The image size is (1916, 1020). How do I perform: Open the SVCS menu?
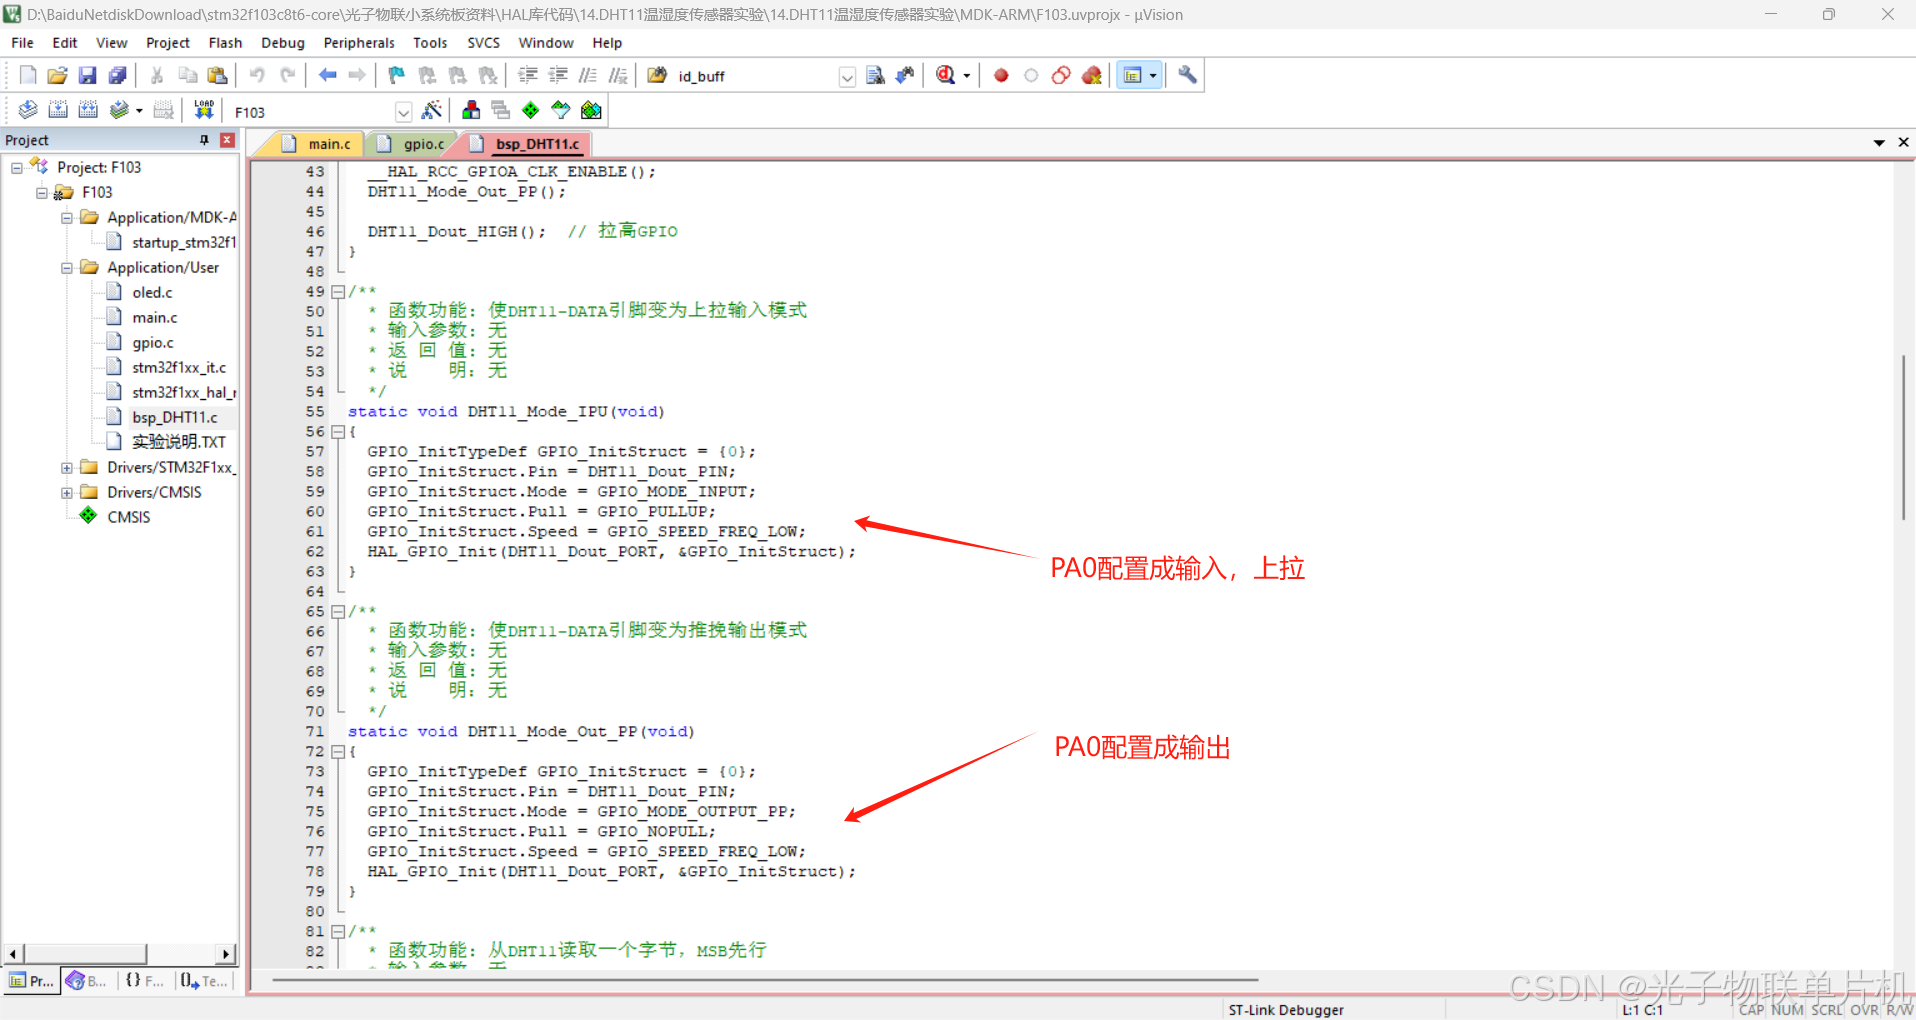tap(483, 43)
